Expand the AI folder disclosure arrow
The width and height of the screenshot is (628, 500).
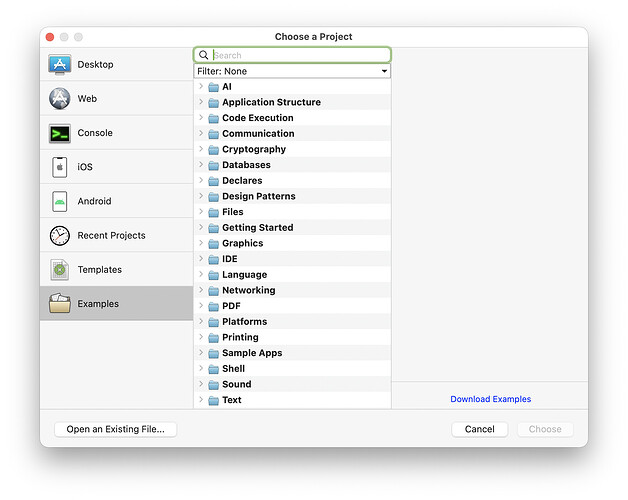tap(201, 87)
